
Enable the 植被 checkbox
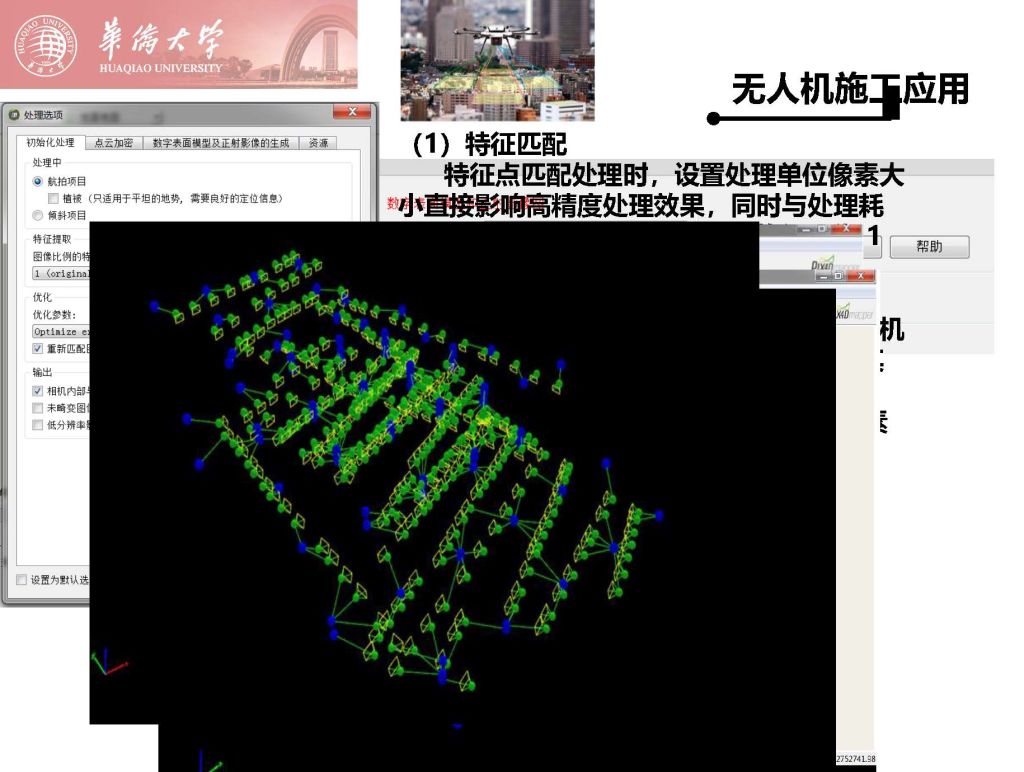(53, 198)
